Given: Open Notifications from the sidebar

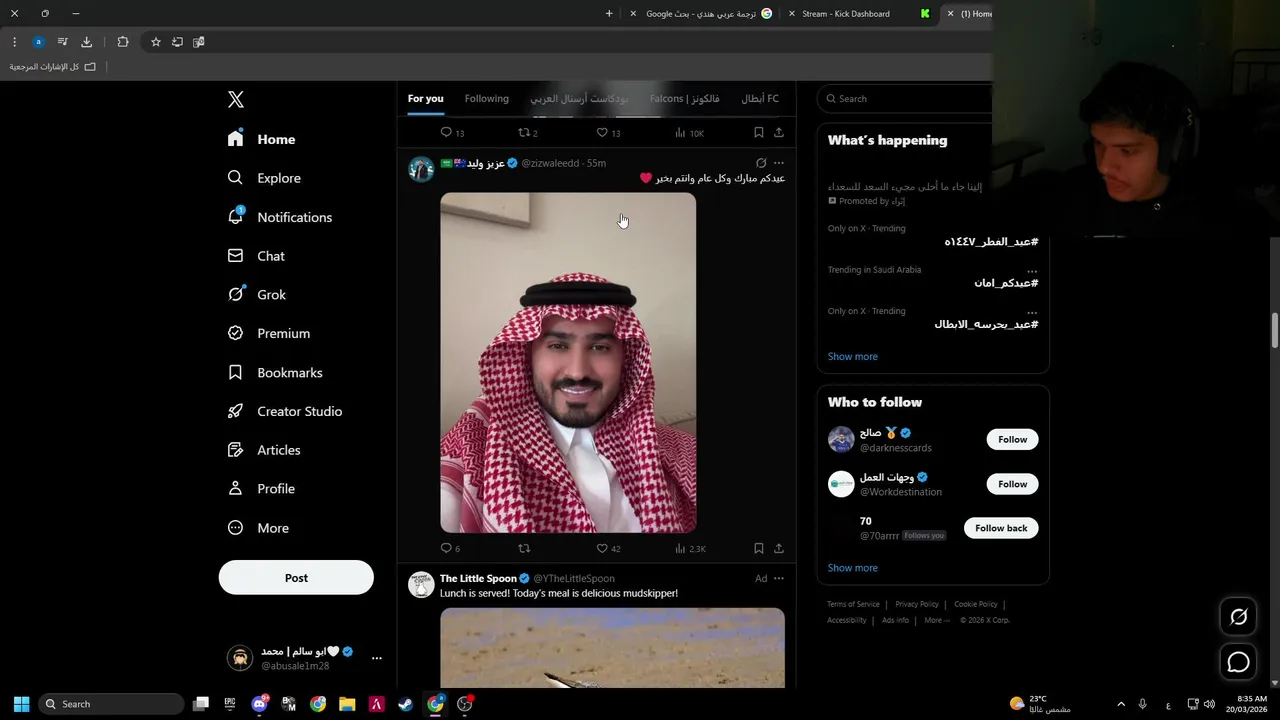Looking at the screenshot, I should [279, 217].
